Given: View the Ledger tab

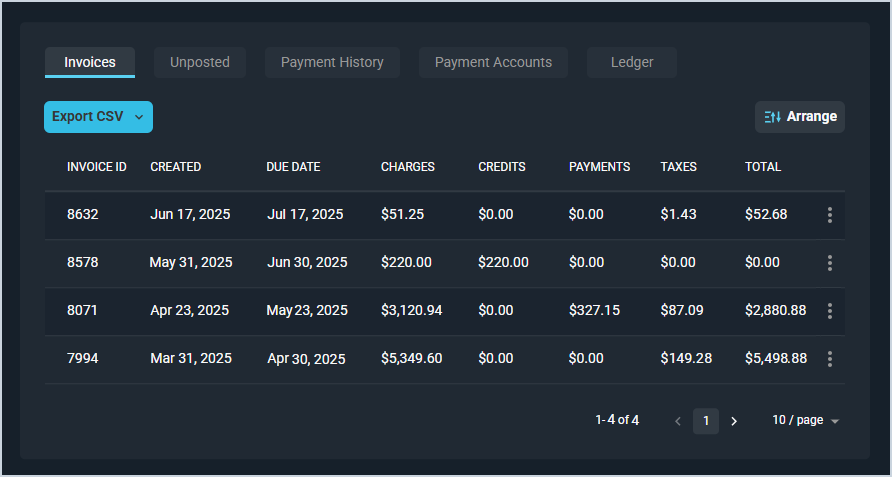Looking at the screenshot, I should click(632, 62).
